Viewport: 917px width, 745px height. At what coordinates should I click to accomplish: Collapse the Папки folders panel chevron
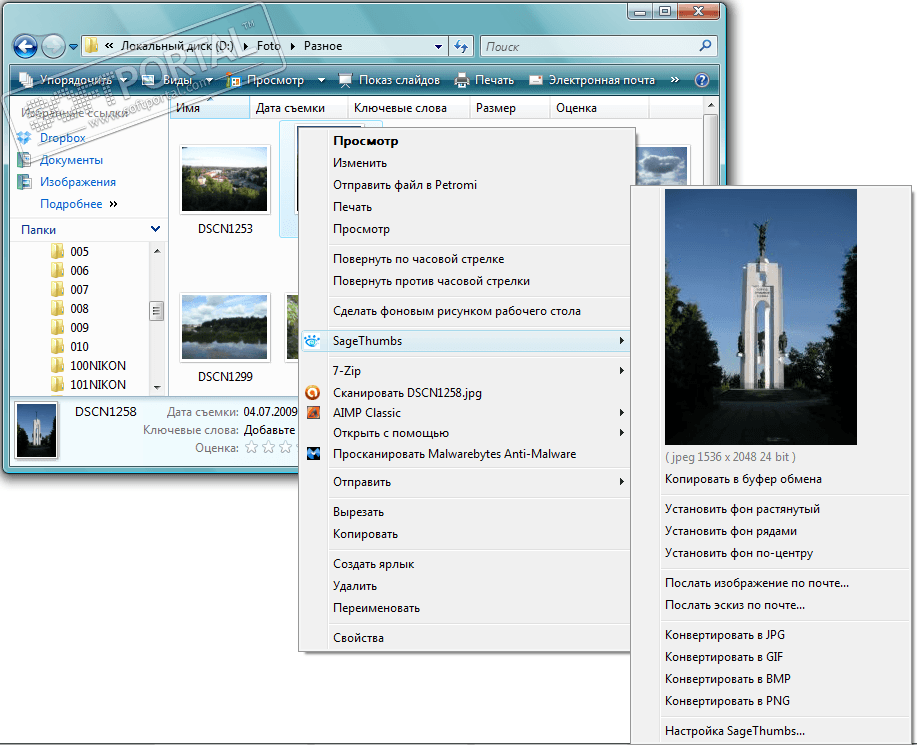[155, 229]
